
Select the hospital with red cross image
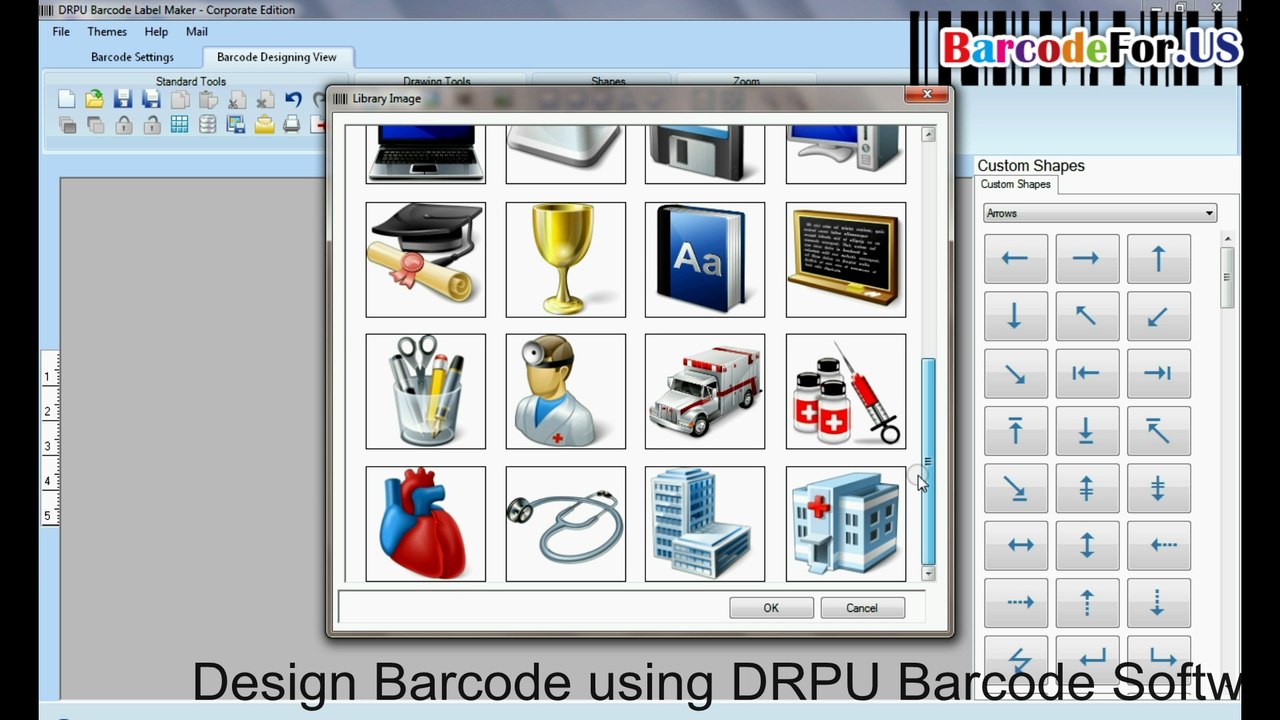click(846, 523)
